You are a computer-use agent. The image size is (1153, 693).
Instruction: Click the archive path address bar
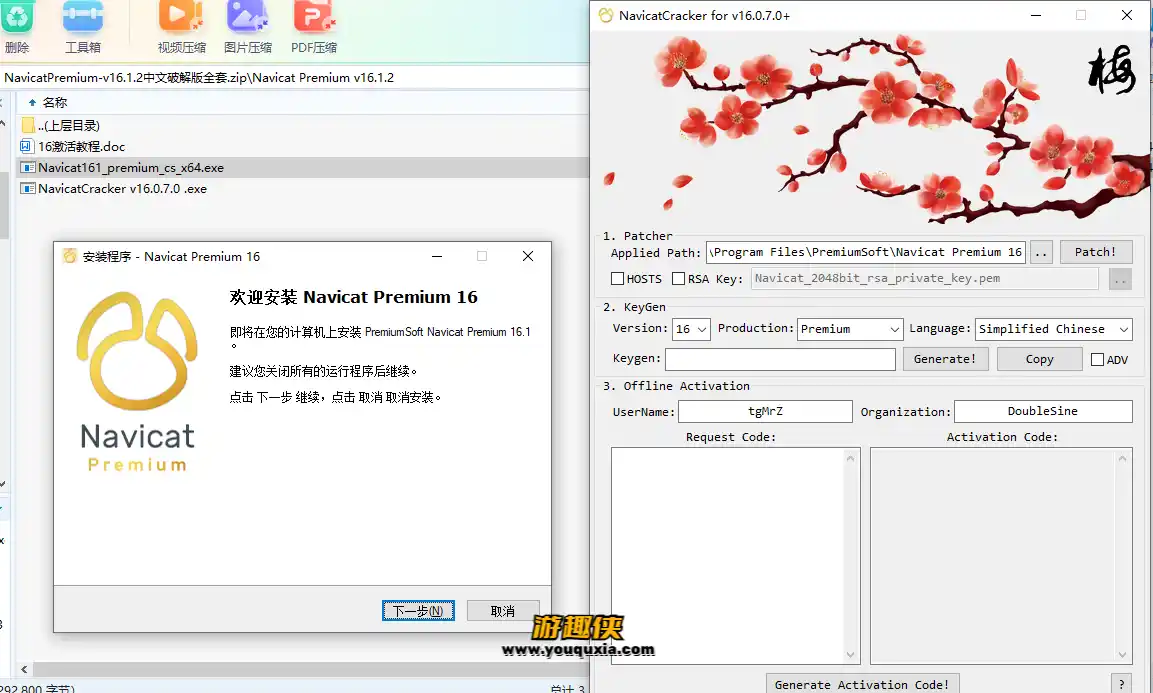[294, 77]
